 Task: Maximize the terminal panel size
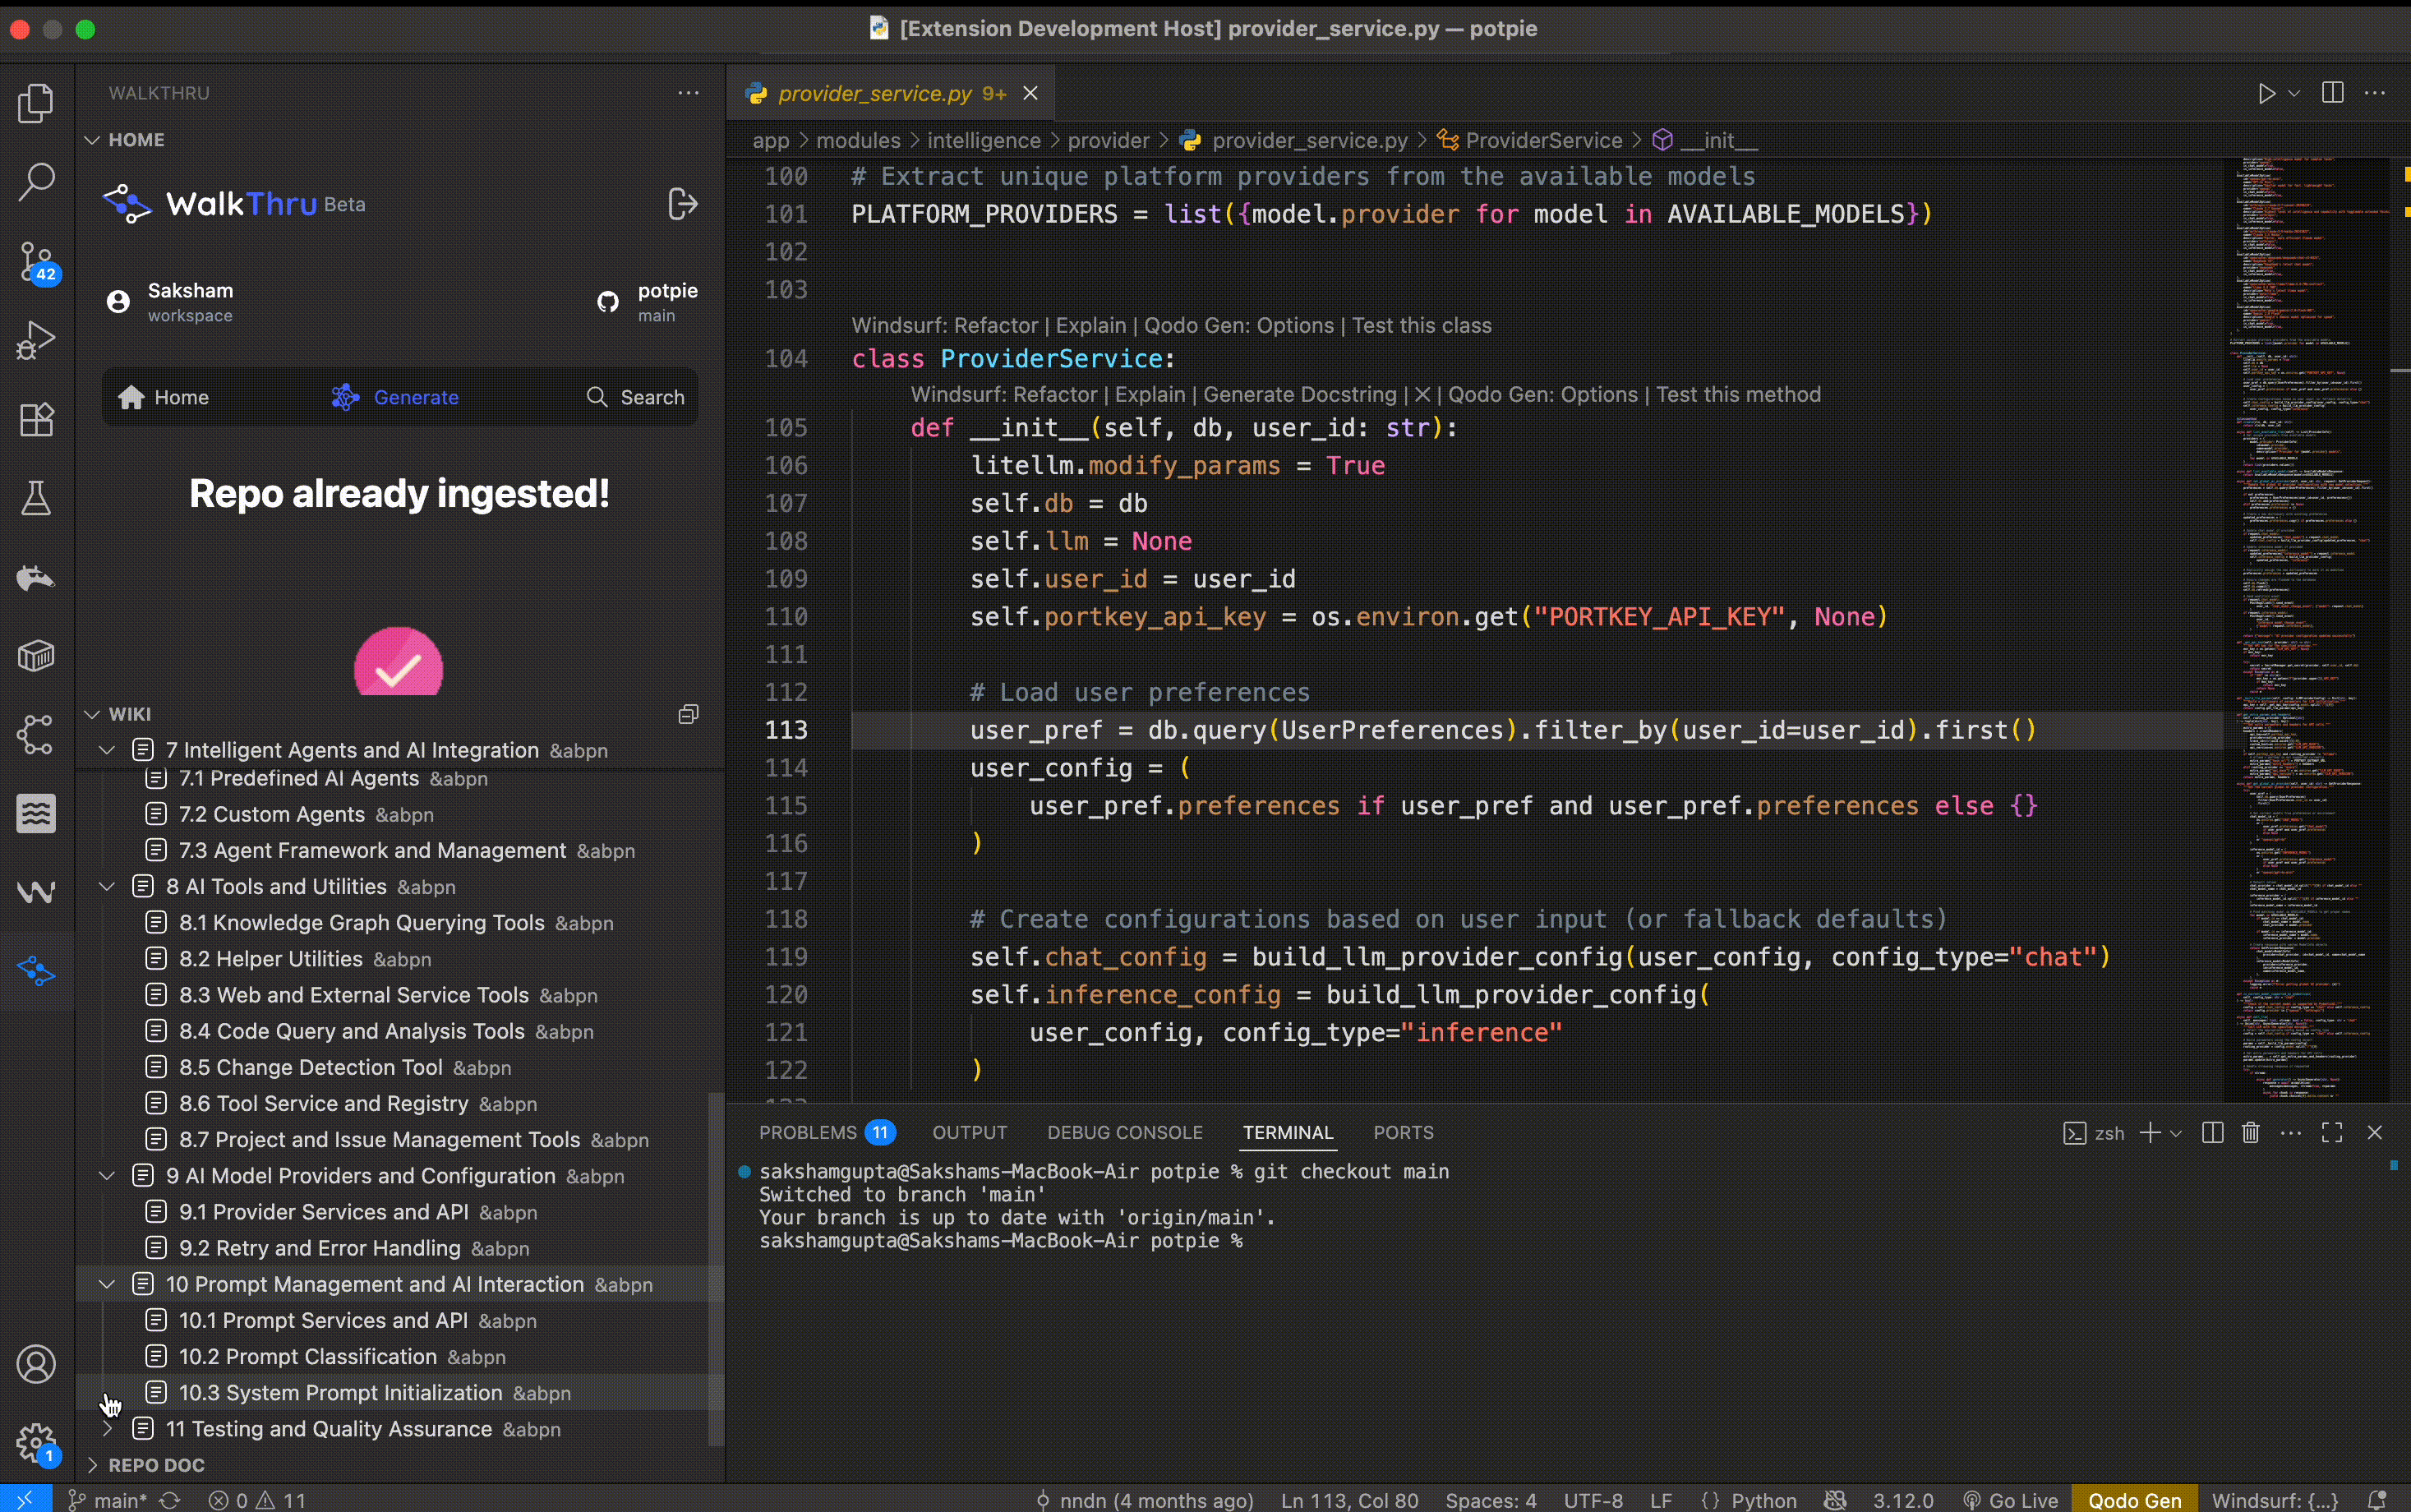(x=2333, y=1133)
